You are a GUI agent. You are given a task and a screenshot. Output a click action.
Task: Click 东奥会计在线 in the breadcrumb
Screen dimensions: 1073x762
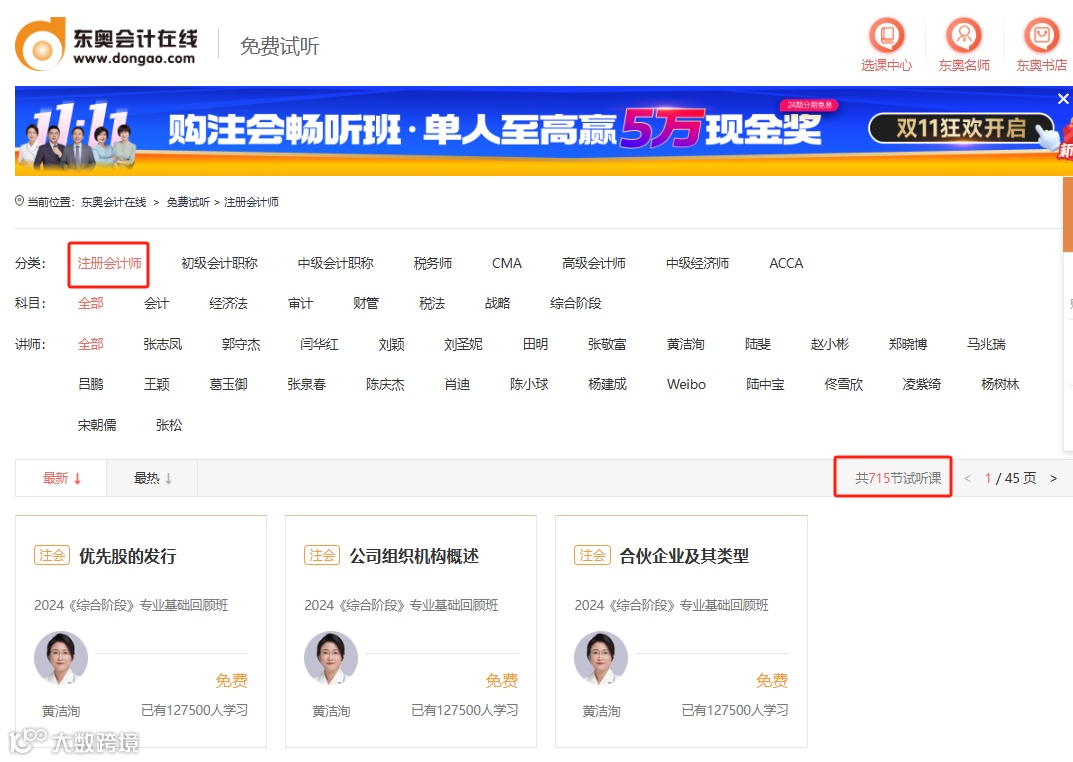pos(114,202)
